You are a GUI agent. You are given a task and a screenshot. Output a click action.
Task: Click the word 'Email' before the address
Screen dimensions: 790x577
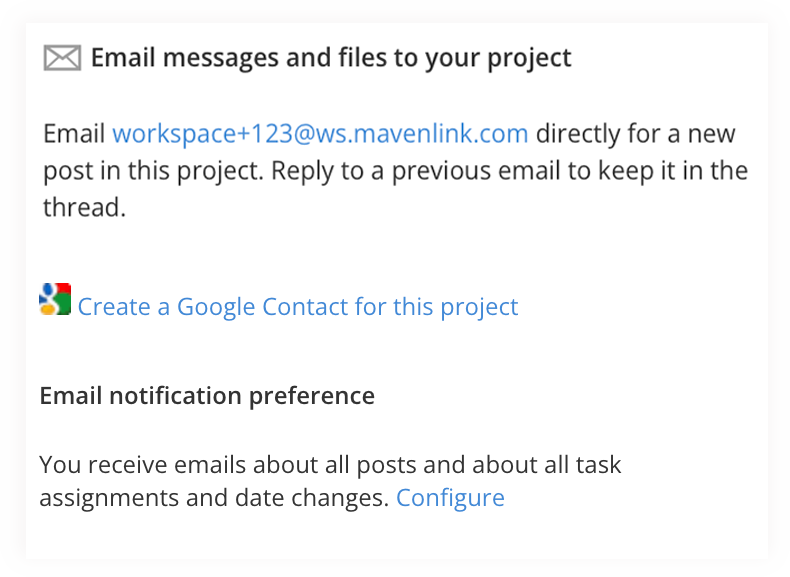pyautogui.click(x=74, y=134)
